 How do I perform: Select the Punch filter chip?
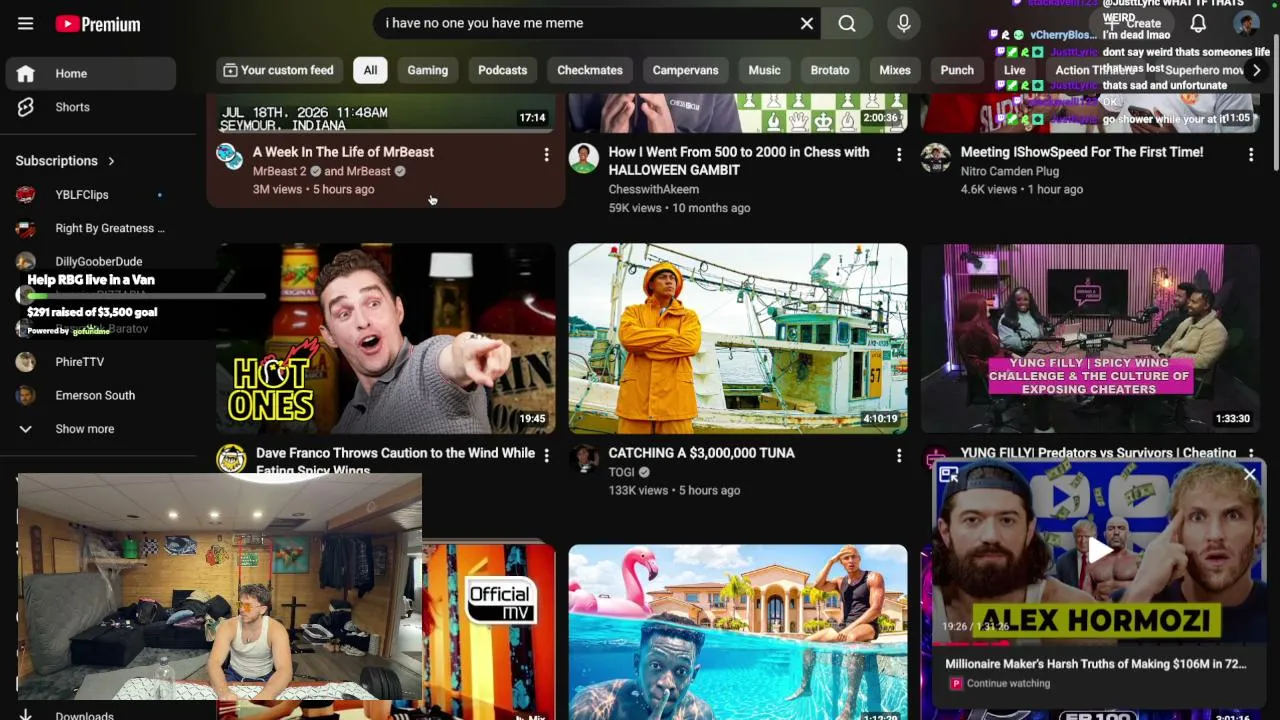pyautogui.click(x=957, y=70)
